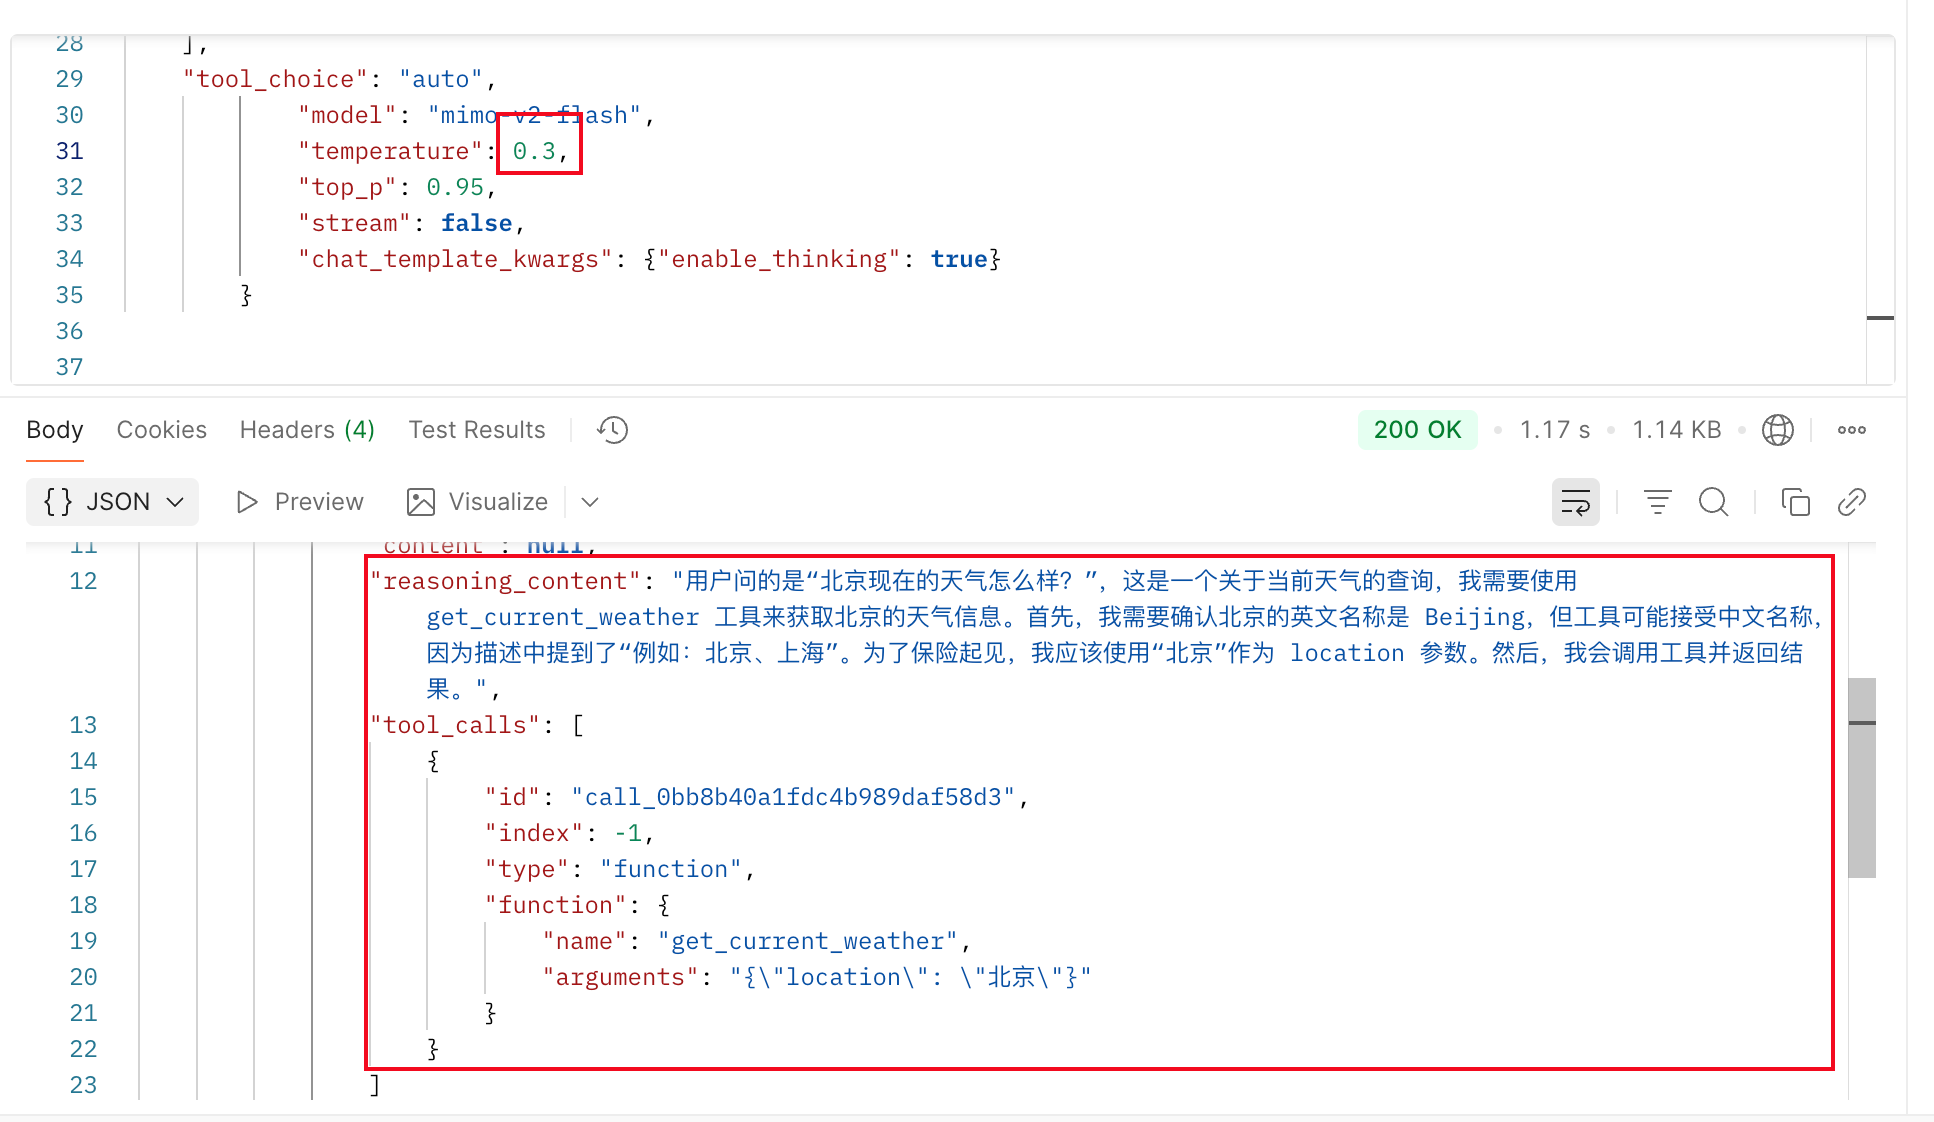Click the Preview button
Viewport: 1934px width, 1122px height.
(x=300, y=502)
